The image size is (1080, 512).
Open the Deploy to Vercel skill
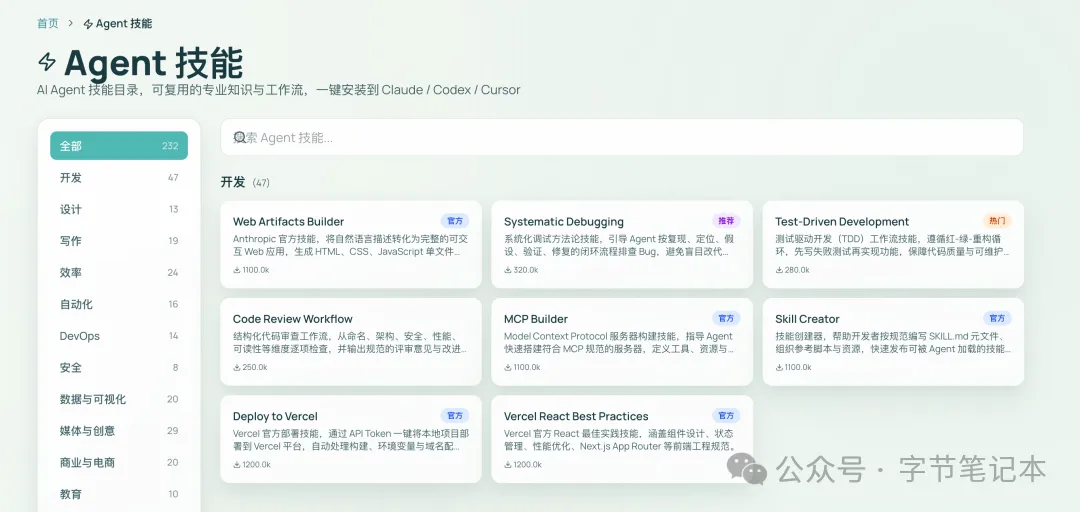351,439
